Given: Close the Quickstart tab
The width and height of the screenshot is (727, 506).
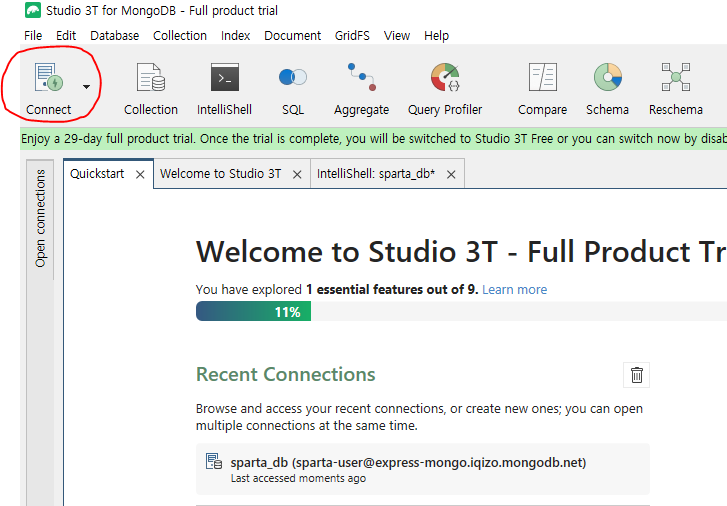Looking at the screenshot, I should (140, 174).
